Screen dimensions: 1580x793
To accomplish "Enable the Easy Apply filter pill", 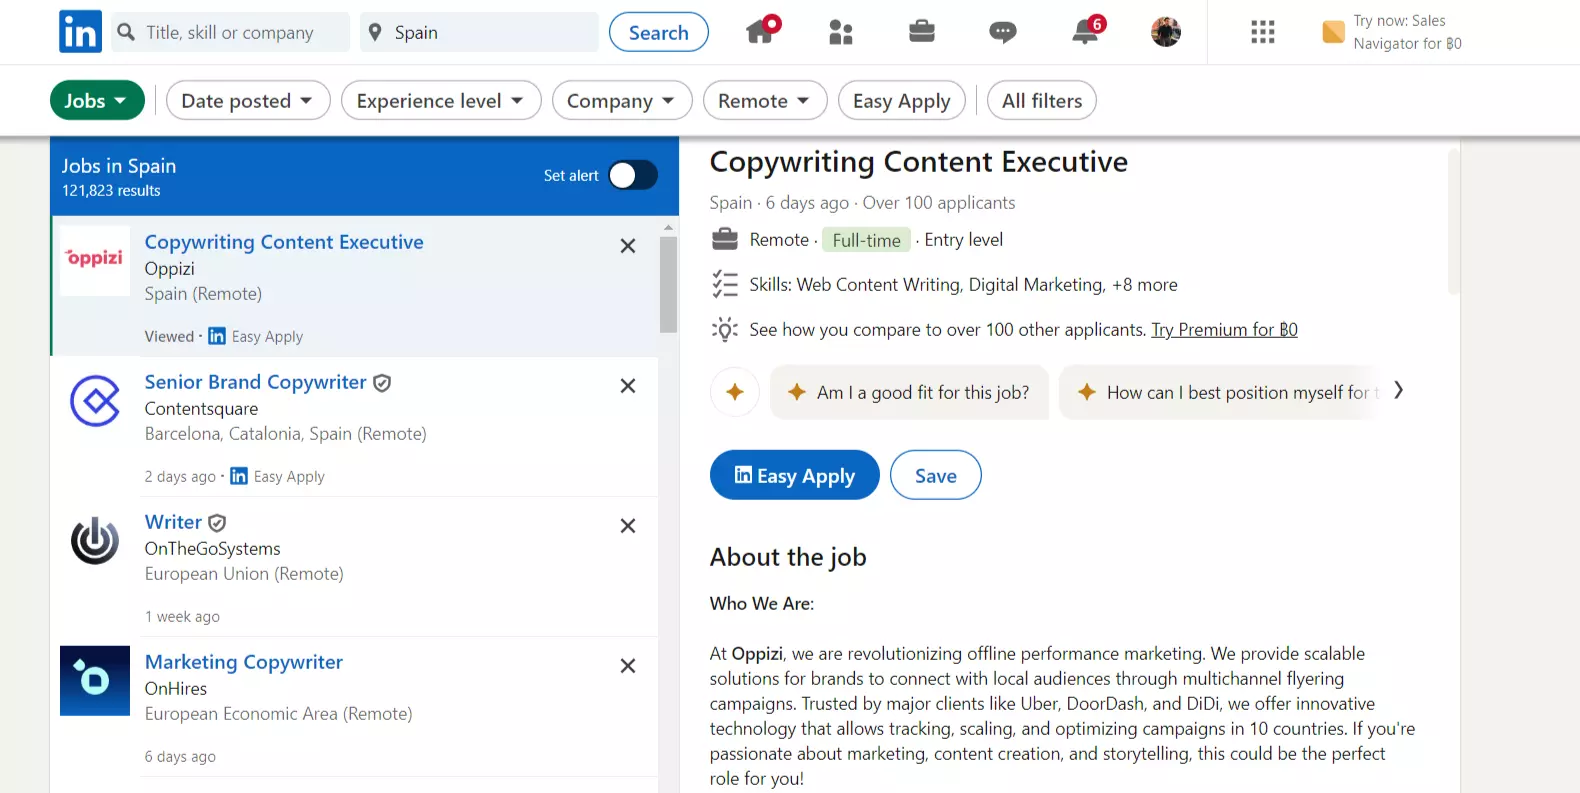I will (902, 100).
